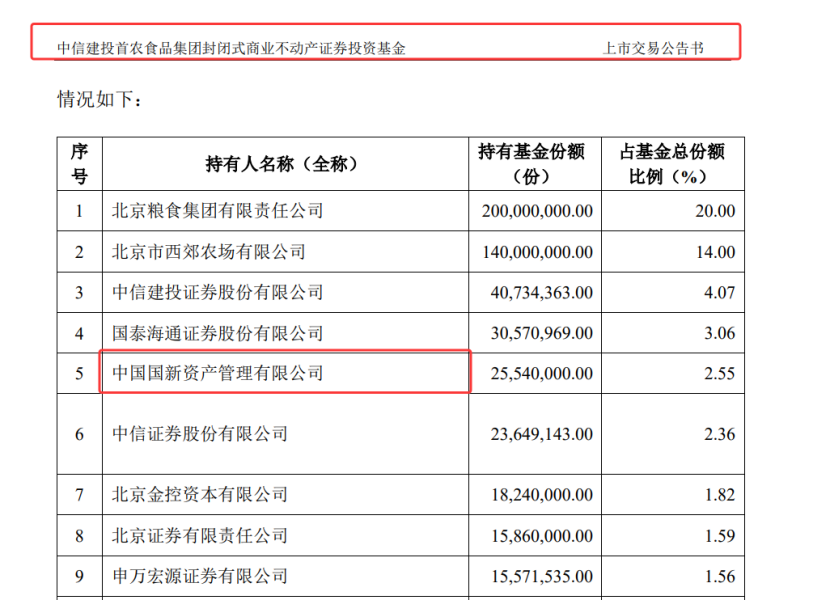830x600 pixels.
Task: Select the header text 上市交易公告书
Action: 653,49
